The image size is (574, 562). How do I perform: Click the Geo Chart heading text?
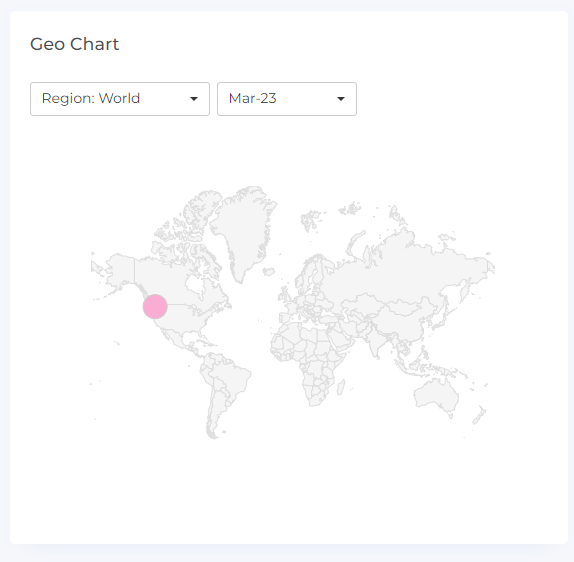pos(75,44)
